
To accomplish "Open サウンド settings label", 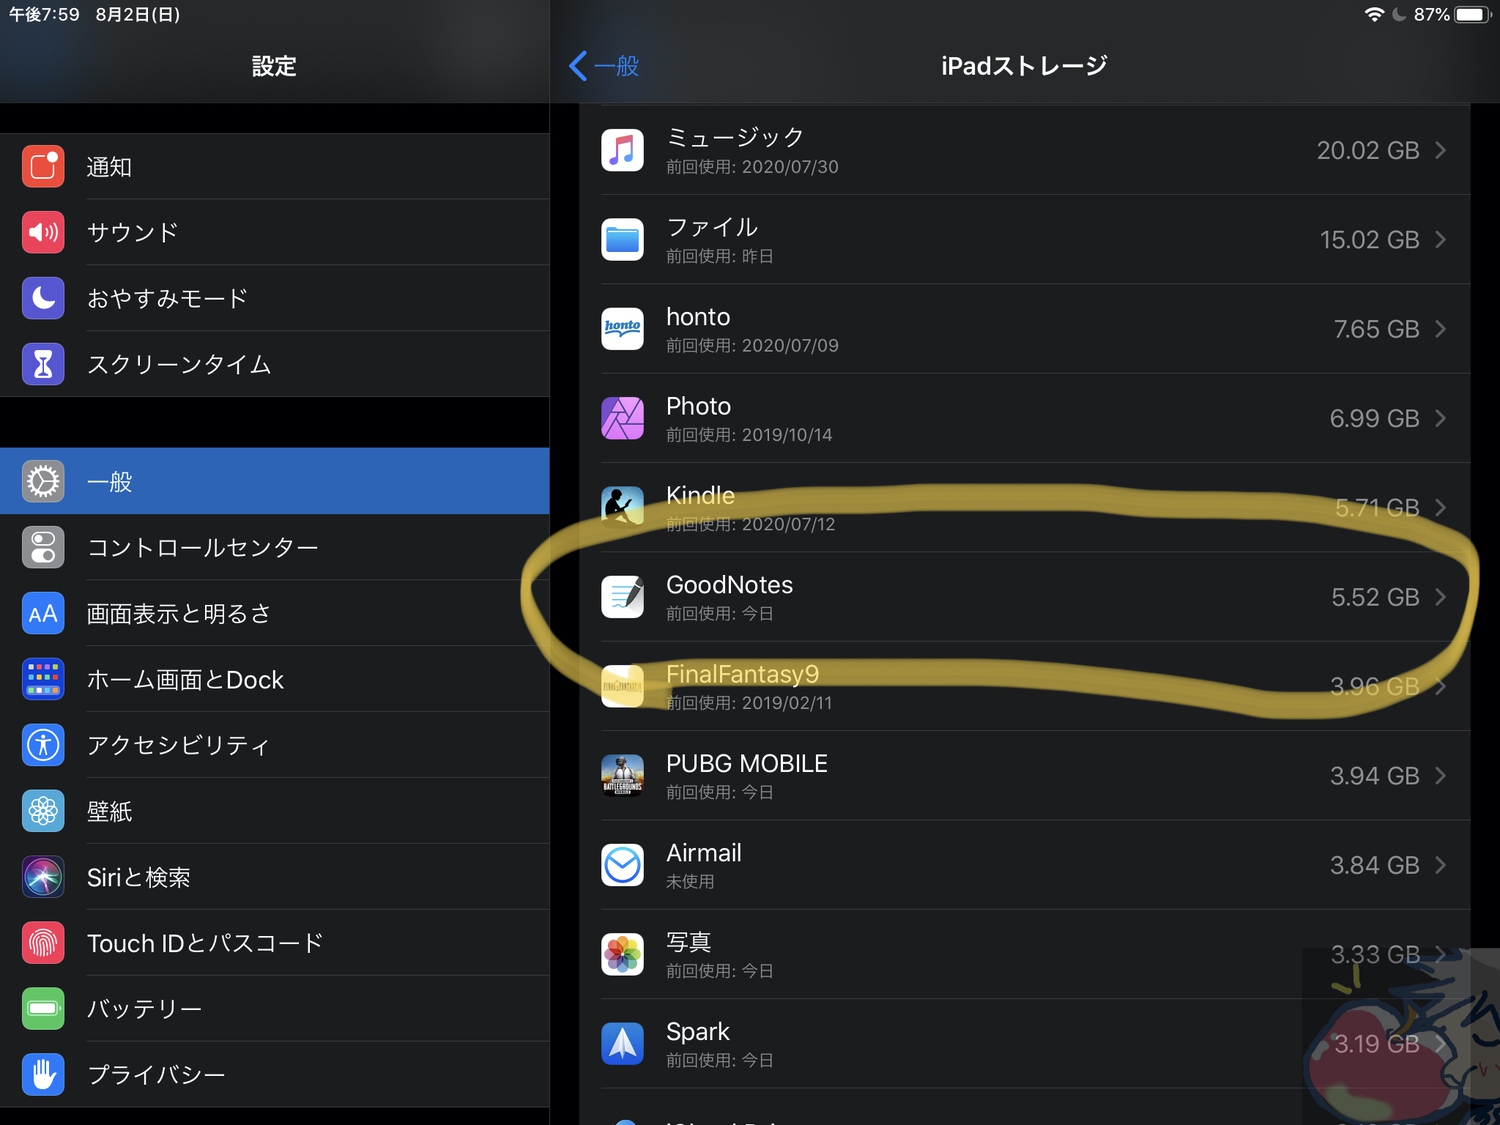I will point(132,233).
